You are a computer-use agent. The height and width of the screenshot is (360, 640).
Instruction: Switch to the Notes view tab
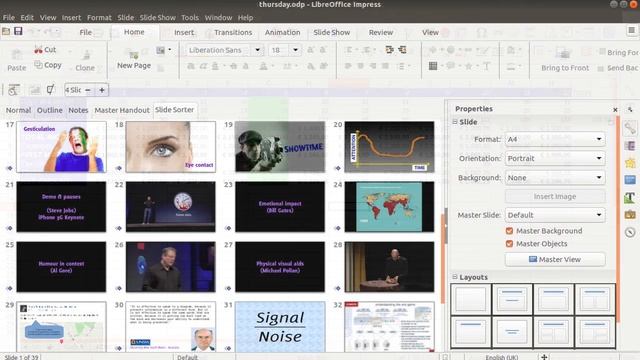78,110
